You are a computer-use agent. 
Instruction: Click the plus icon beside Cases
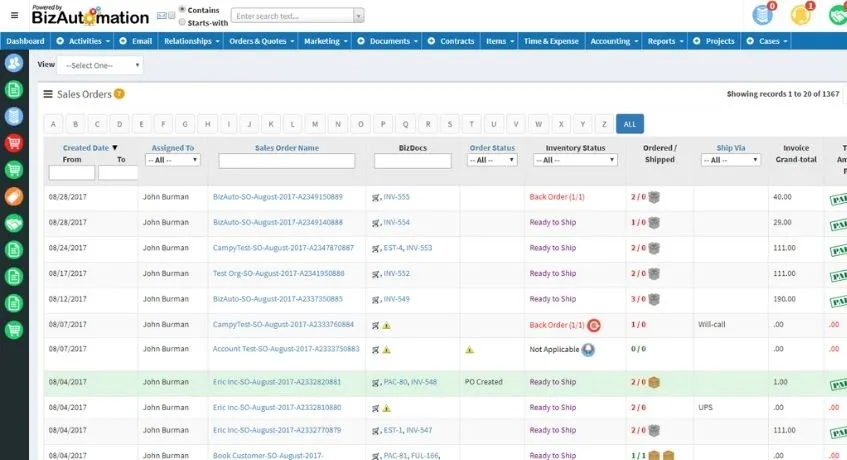pyautogui.click(x=750, y=41)
